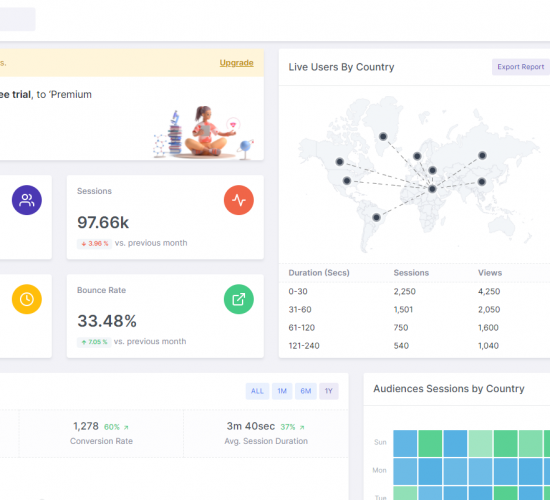Screen dimensions: 550x500
Task: Click the 61-120 duration row
Action: 414,327
